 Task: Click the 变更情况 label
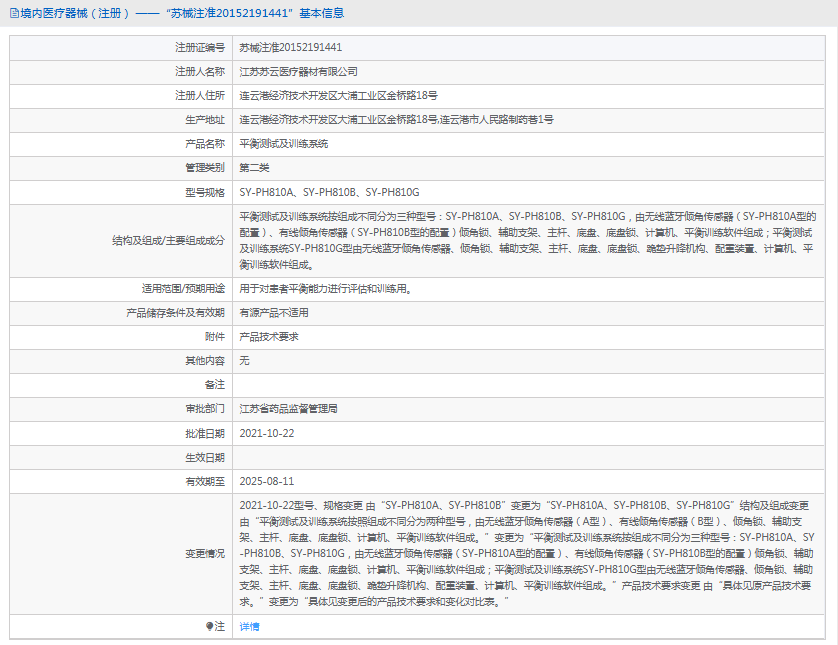(205, 554)
